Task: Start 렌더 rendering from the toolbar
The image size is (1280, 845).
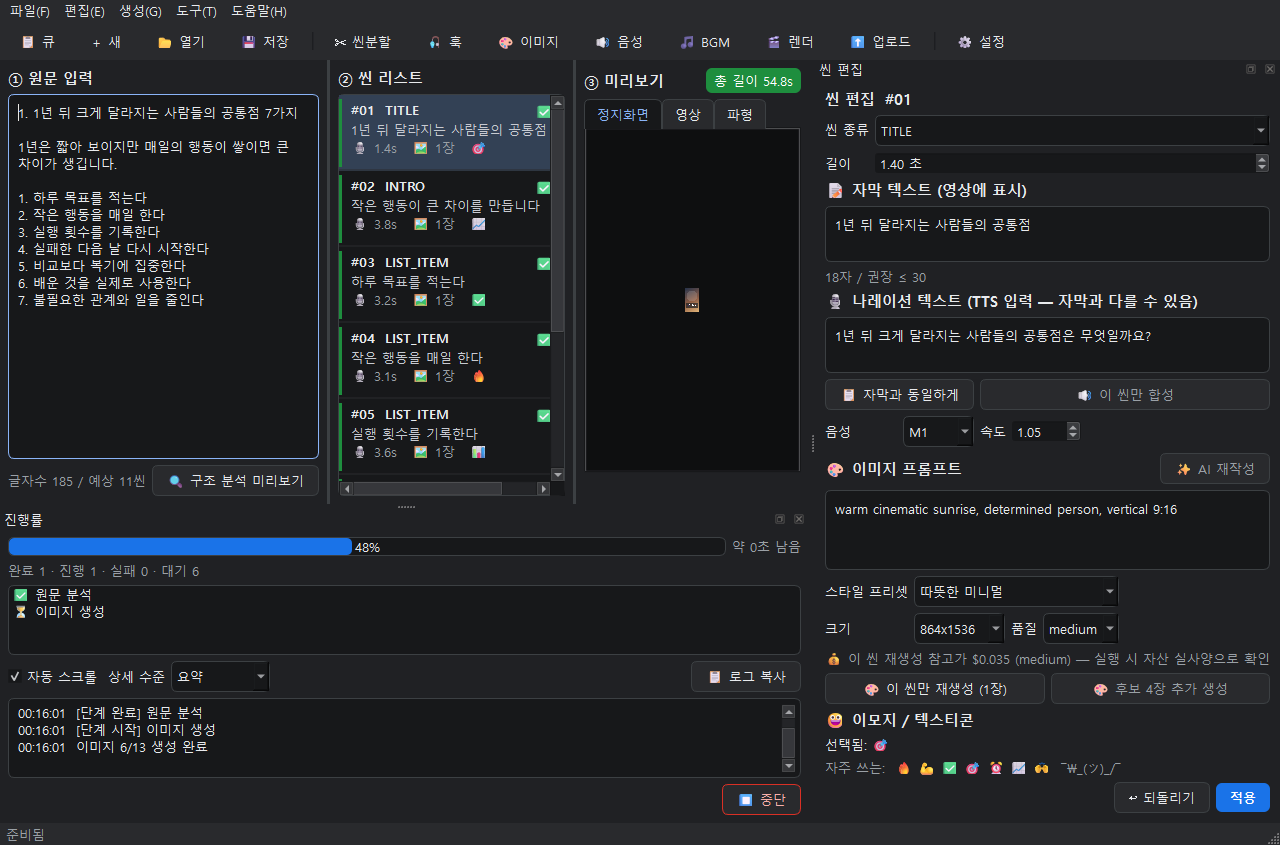Action: point(790,42)
